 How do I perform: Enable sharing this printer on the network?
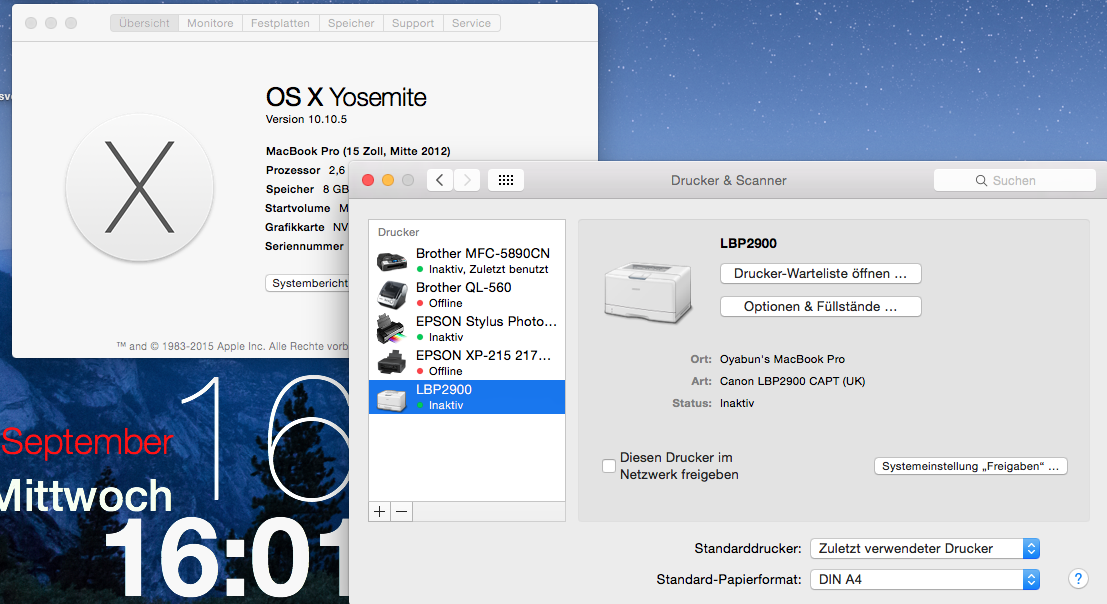coord(609,466)
